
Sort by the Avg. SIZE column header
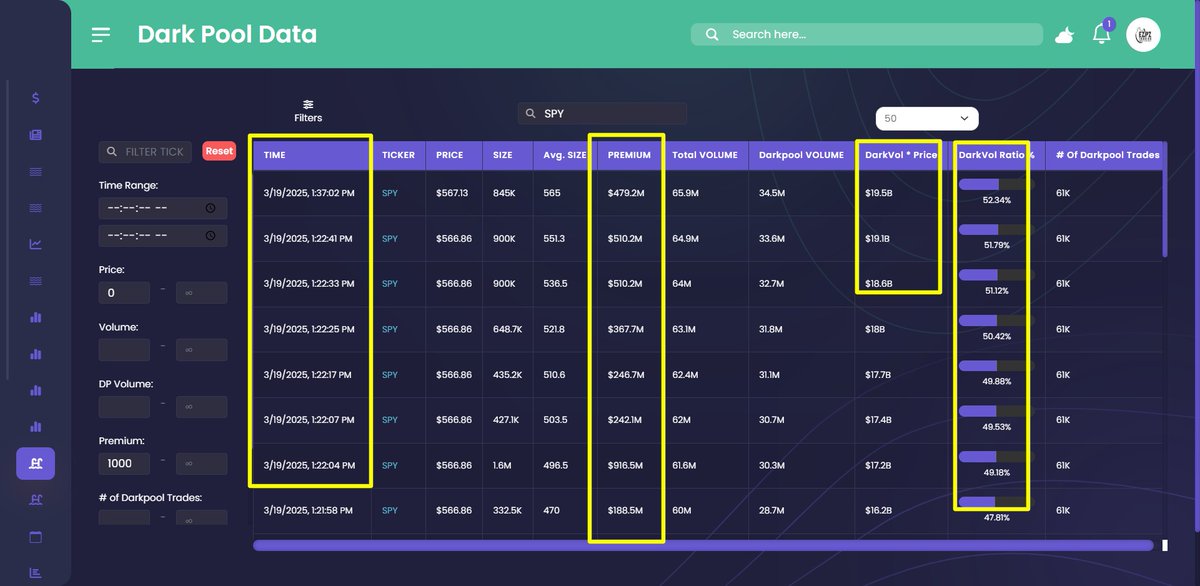564,155
